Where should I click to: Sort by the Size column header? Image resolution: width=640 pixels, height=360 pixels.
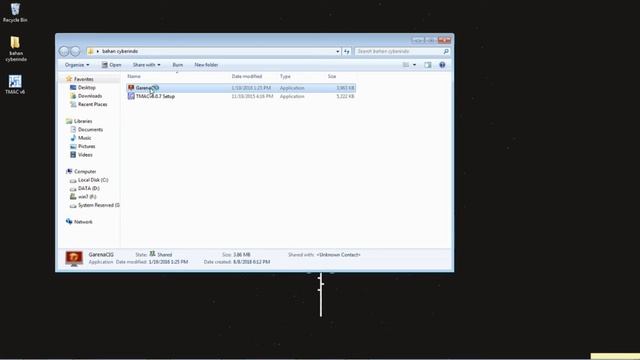point(332,76)
